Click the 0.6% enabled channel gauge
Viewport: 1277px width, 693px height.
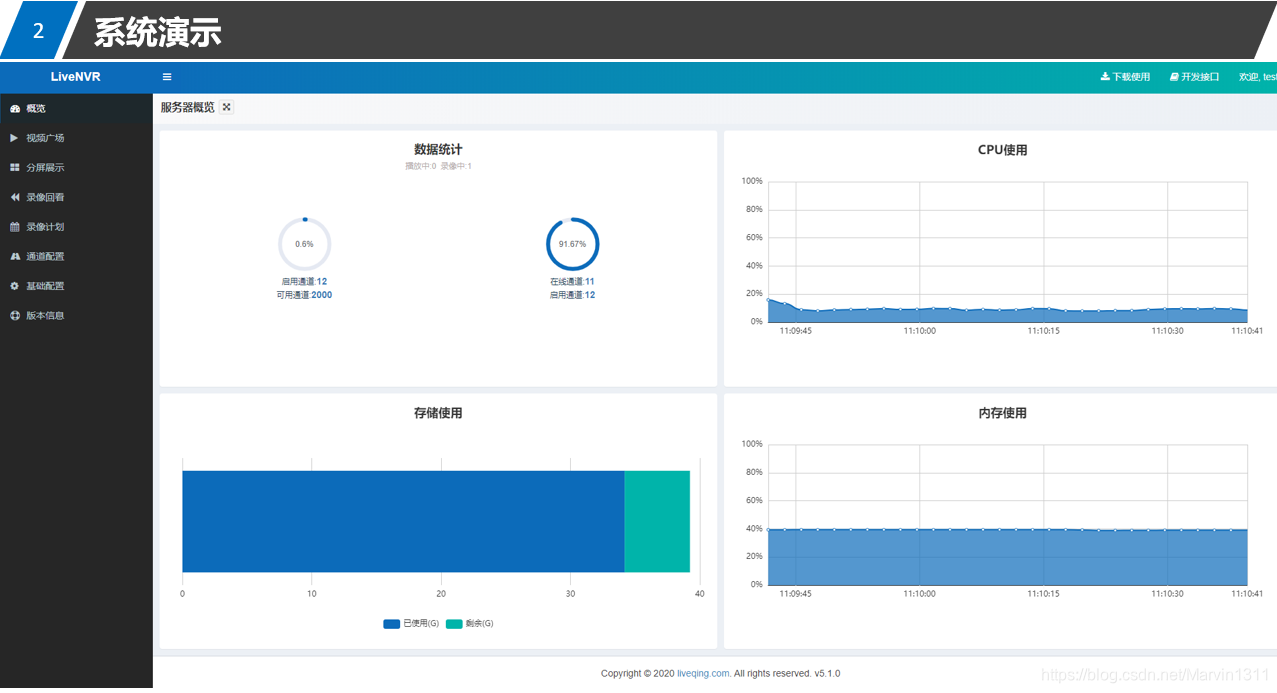304,244
